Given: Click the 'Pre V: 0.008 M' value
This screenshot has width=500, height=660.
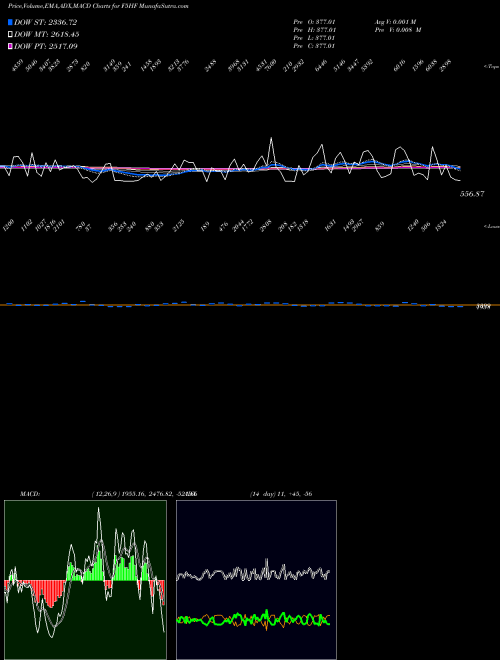Looking at the screenshot, I should (x=398, y=30).
